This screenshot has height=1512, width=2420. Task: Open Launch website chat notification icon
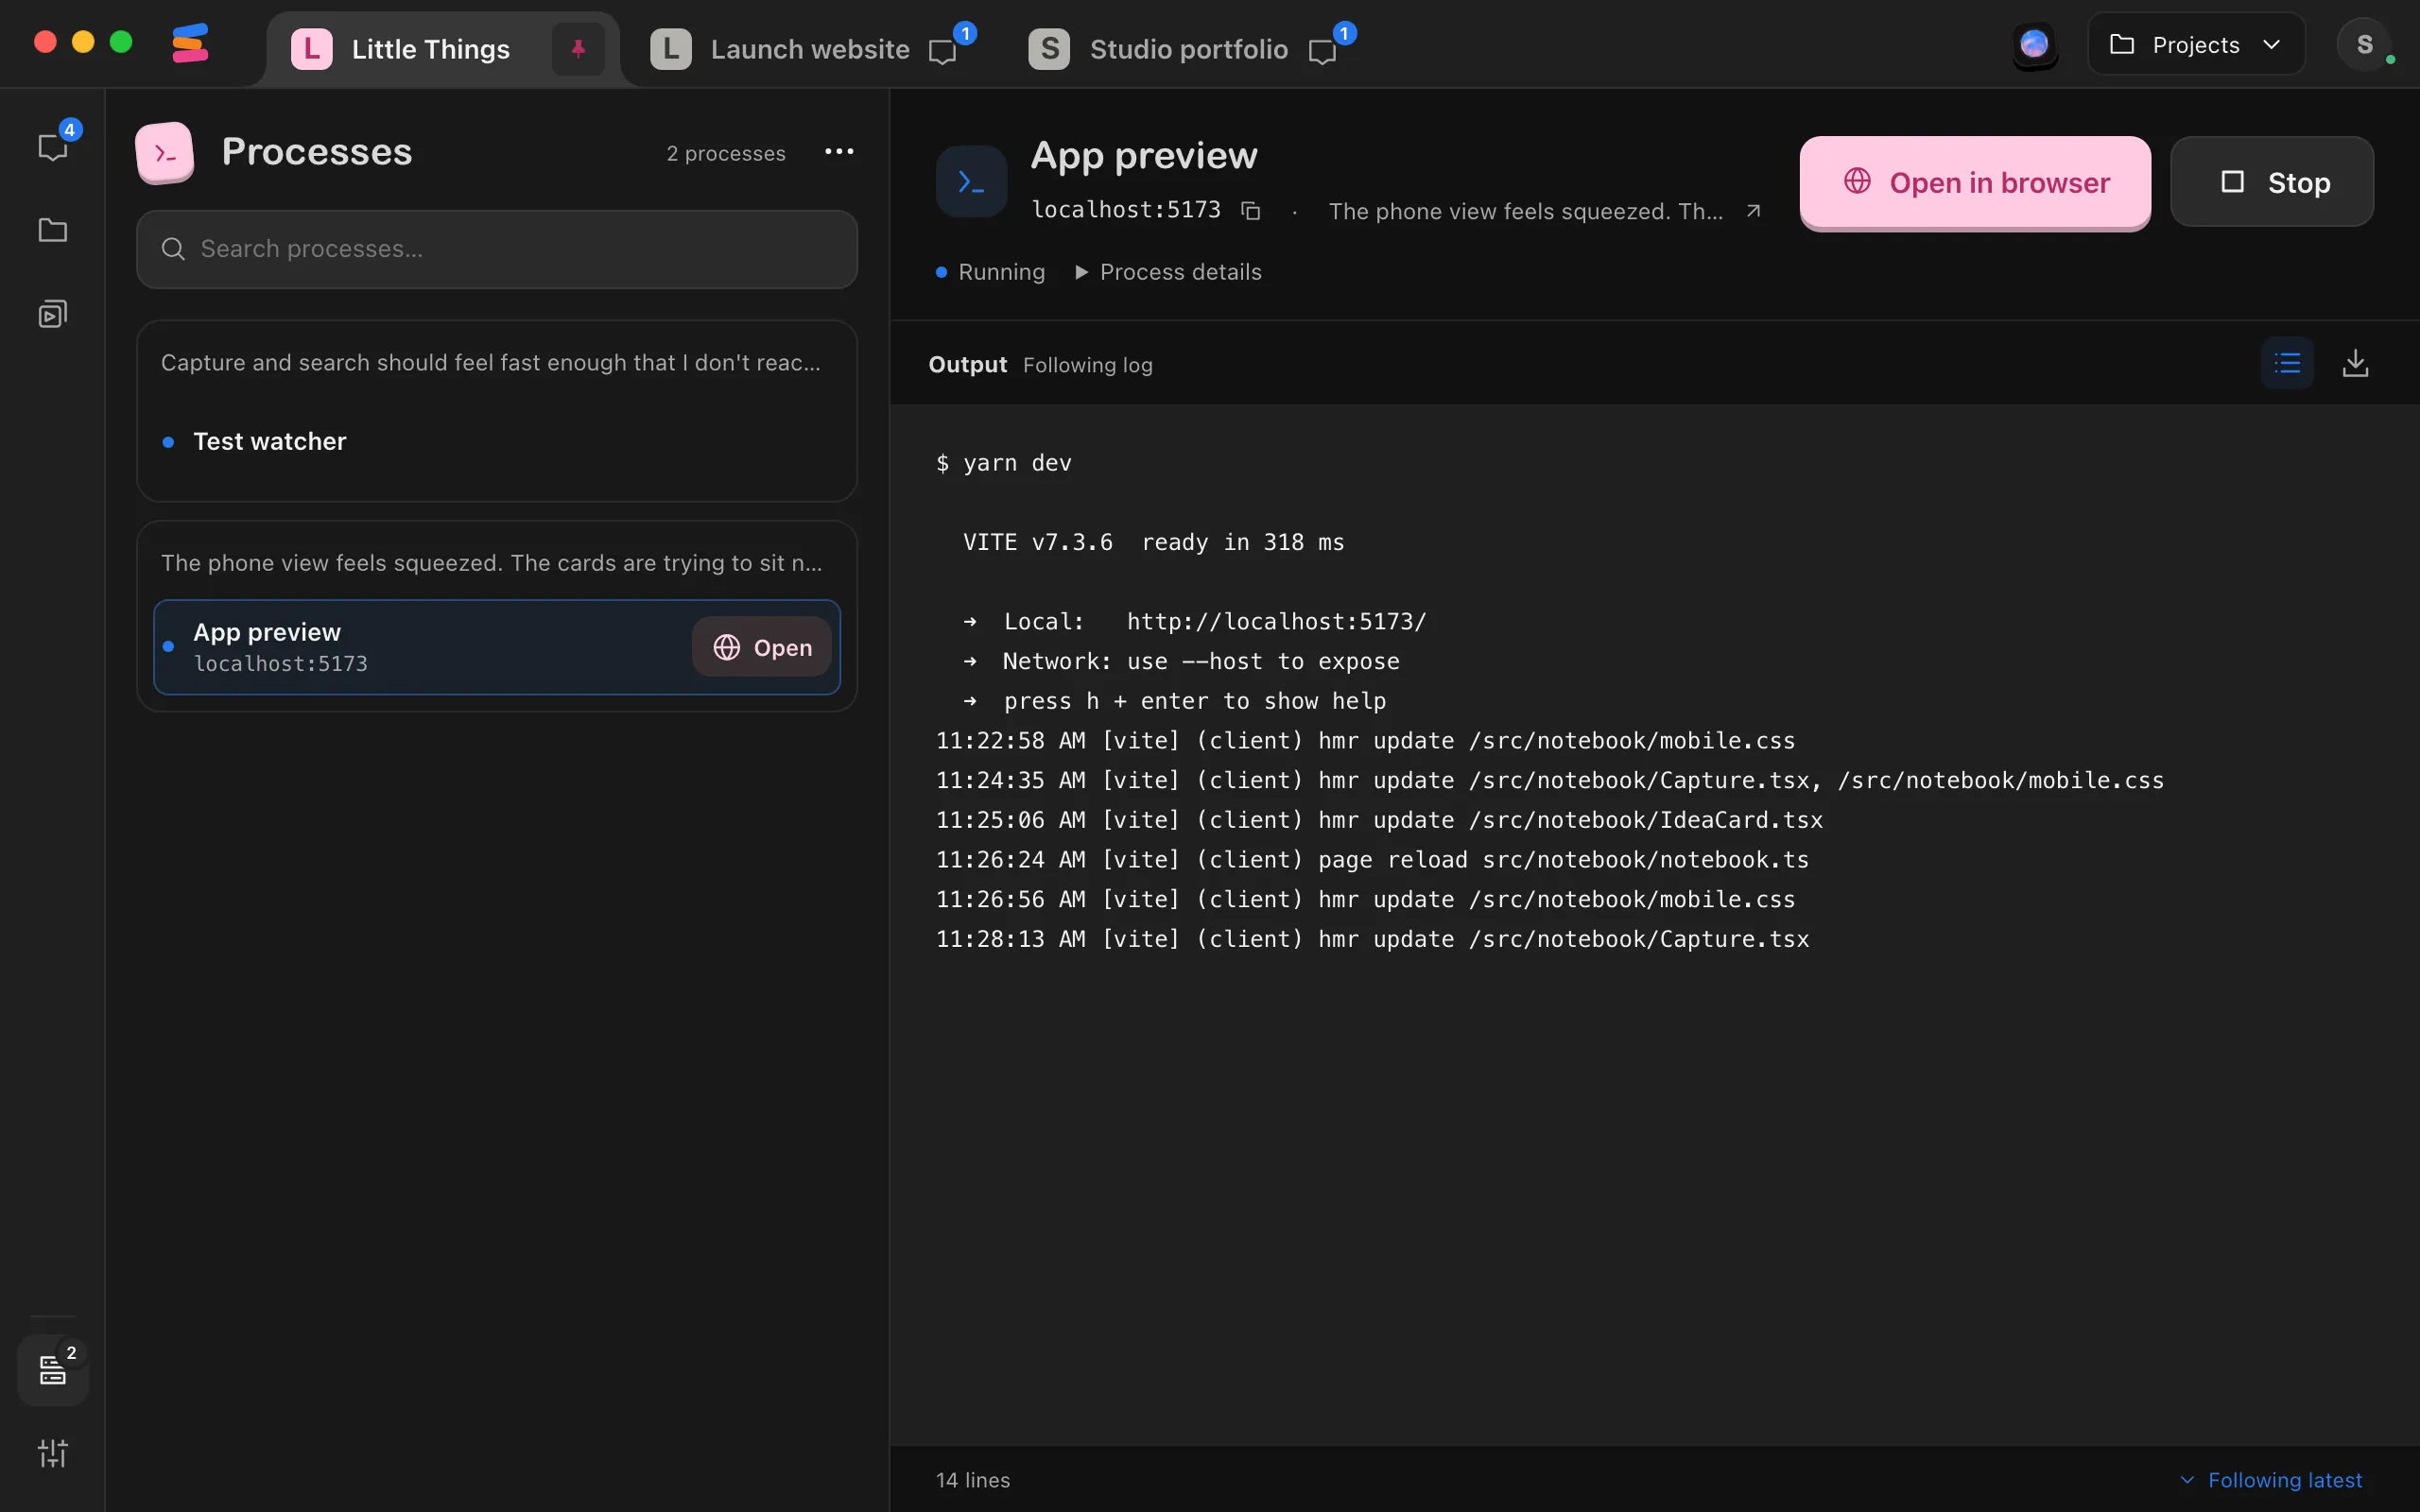tap(943, 51)
